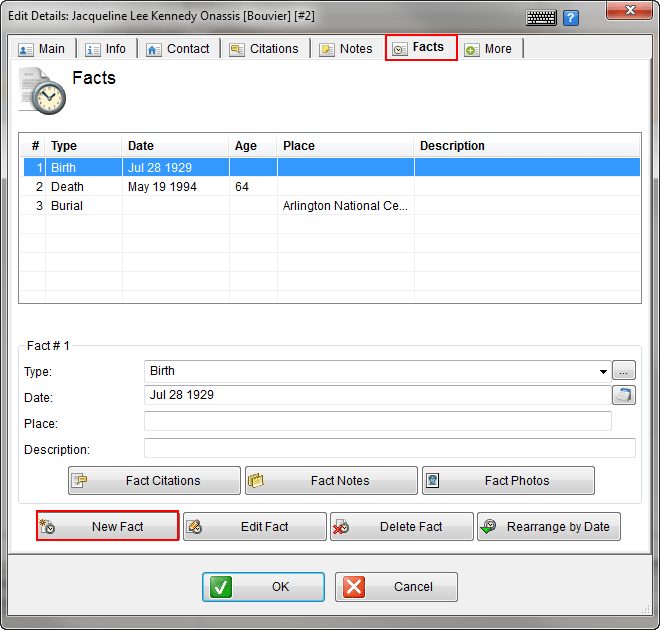Click the Place column header
This screenshot has width=660, height=630.
[346, 146]
